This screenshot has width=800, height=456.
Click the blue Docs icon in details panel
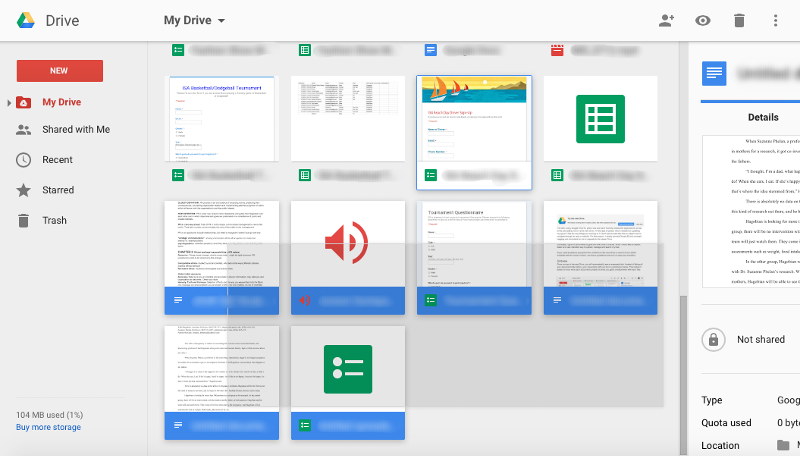pyautogui.click(x=714, y=73)
